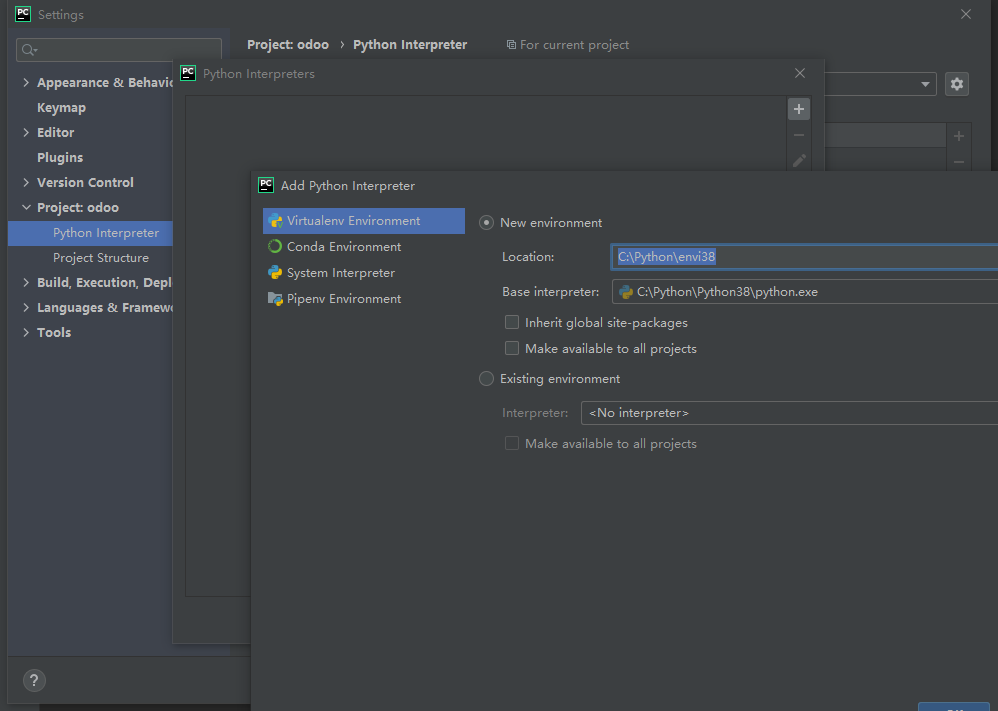Open the interpreter settings gear icon

[x=956, y=84]
